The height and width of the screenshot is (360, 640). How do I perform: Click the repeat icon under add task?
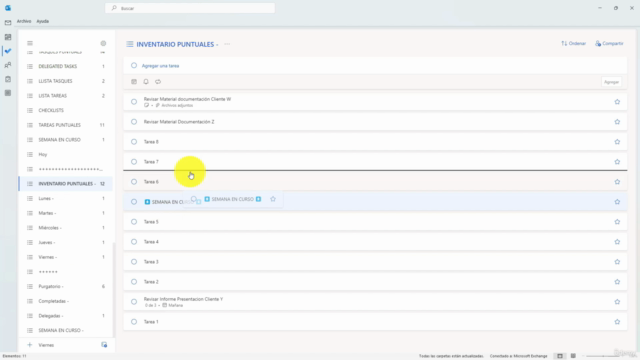tap(158, 82)
